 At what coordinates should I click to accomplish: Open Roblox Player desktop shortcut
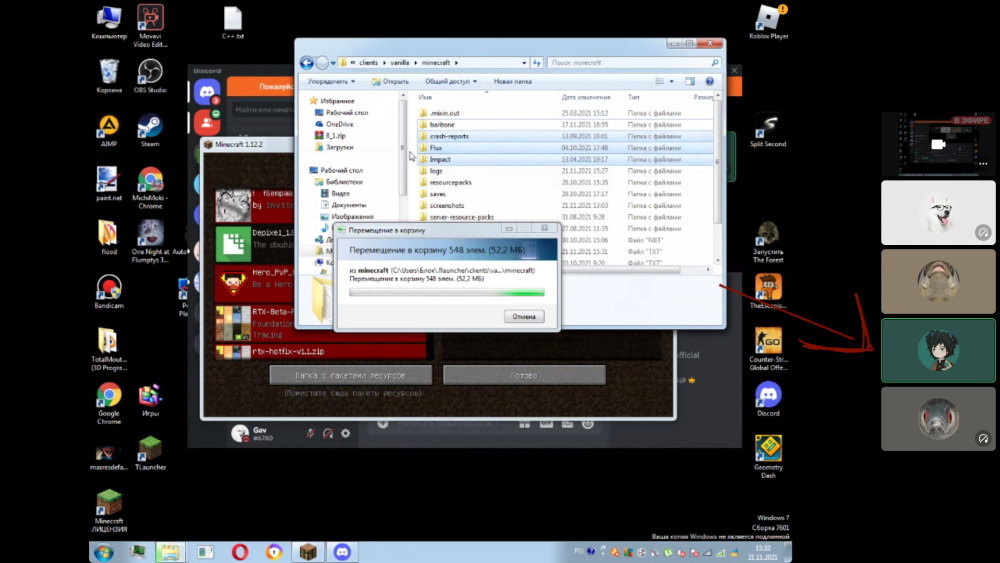point(768,22)
